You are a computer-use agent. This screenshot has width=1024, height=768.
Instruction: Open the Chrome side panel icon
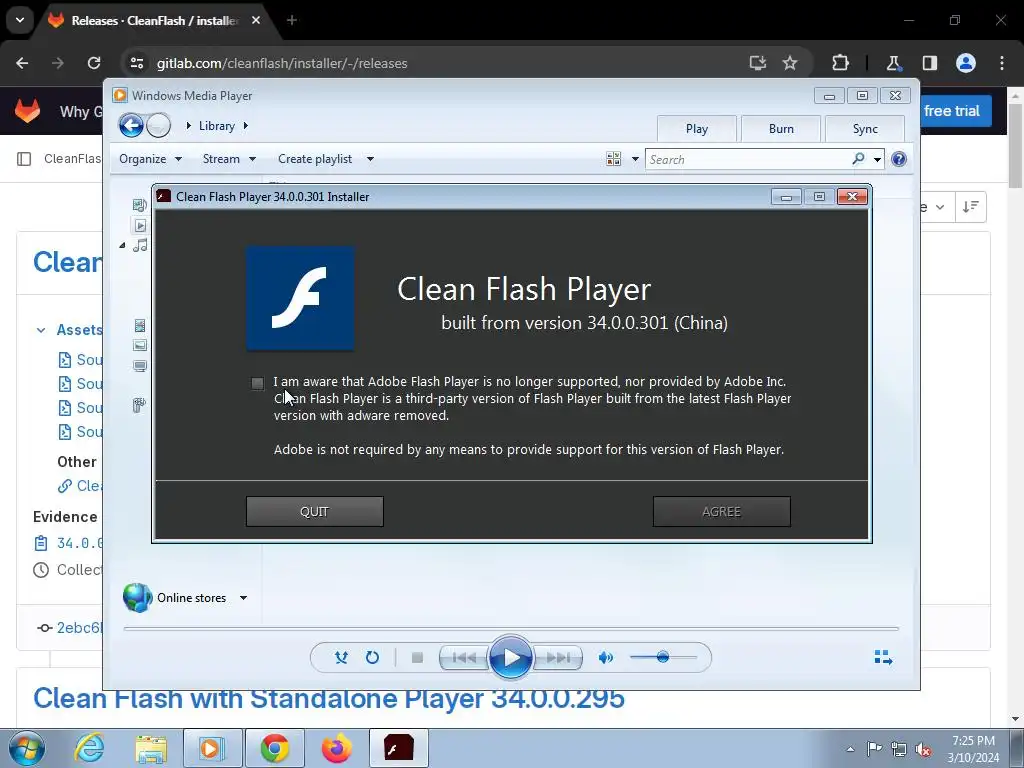tap(929, 63)
